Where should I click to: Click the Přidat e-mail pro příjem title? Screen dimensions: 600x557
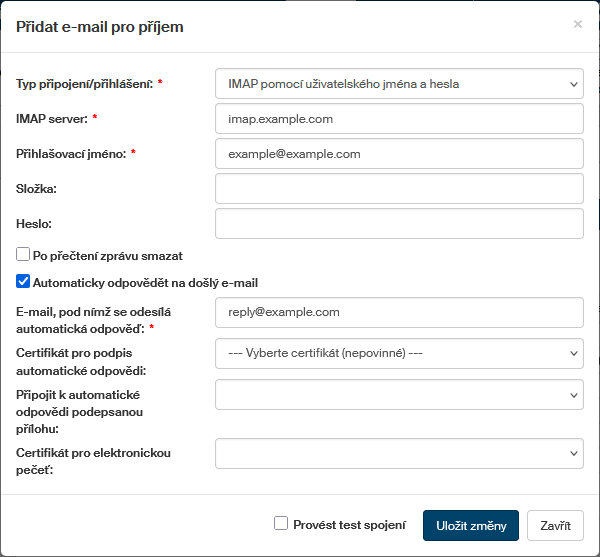pyautogui.click(x=100, y=27)
